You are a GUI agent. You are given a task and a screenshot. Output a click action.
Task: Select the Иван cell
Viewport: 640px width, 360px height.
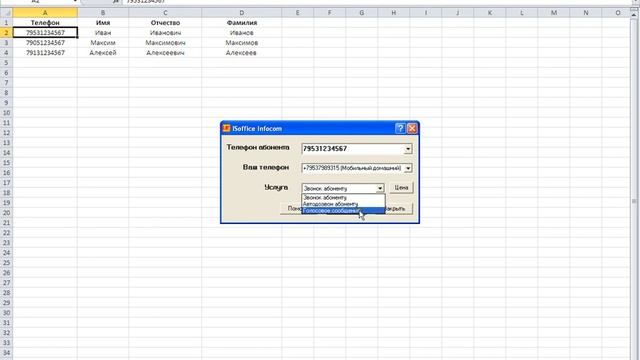click(x=103, y=32)
